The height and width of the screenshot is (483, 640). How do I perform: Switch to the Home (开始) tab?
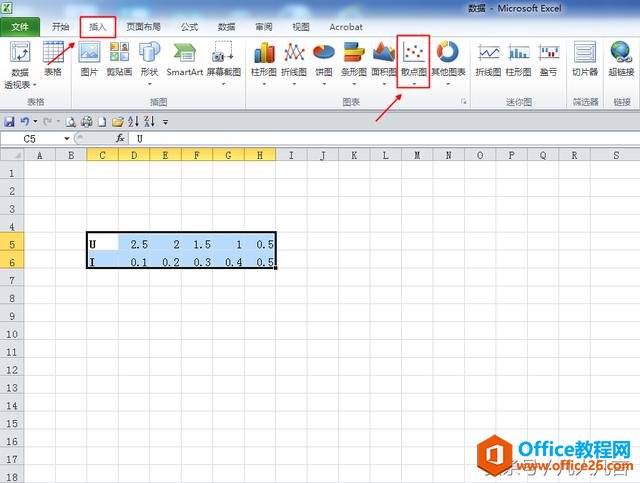tap(60, 27)
